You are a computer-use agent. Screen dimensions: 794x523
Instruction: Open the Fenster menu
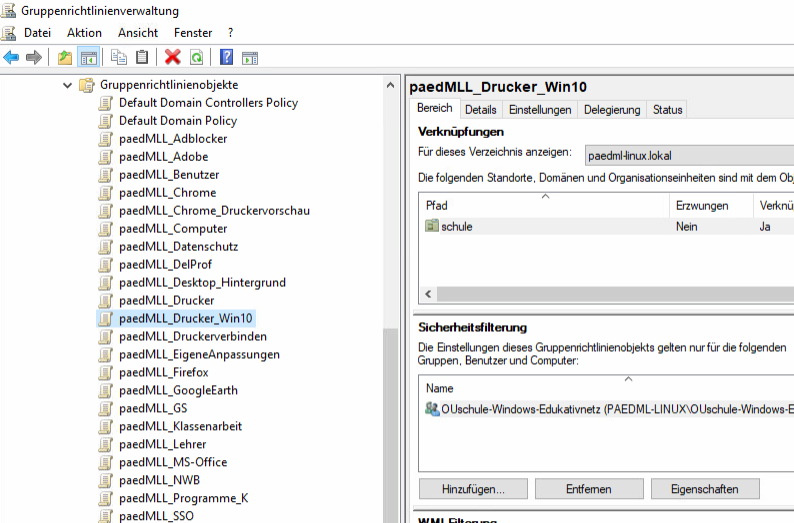click(x=193, y=33)
